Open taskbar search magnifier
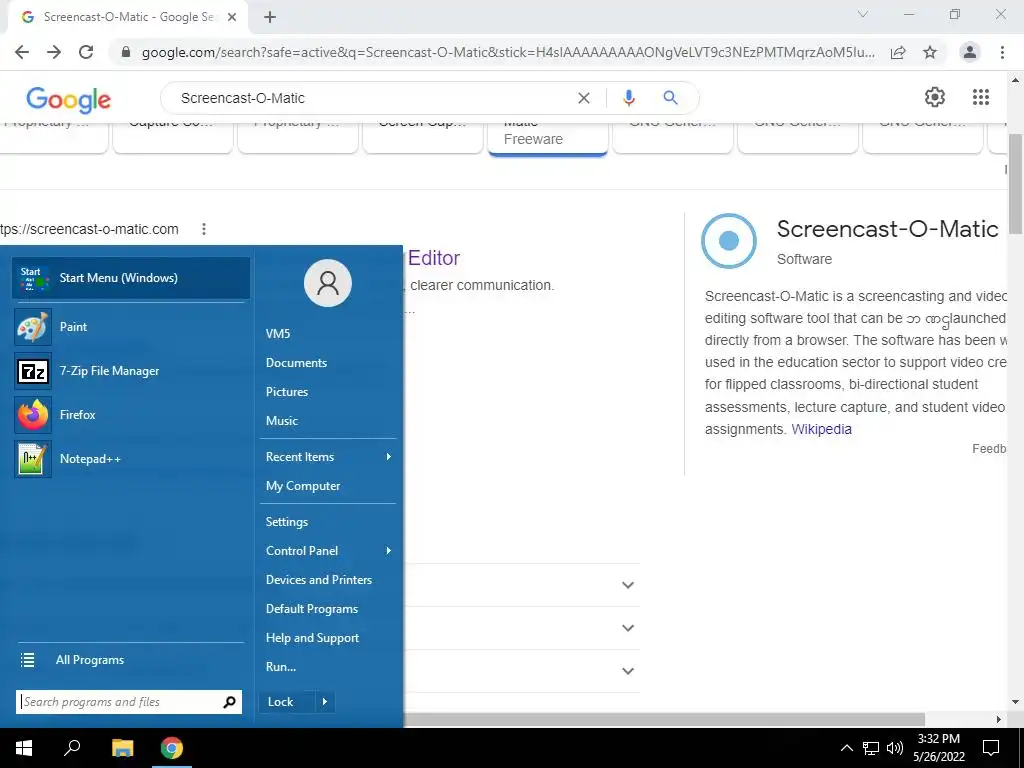 pos(72,747)
